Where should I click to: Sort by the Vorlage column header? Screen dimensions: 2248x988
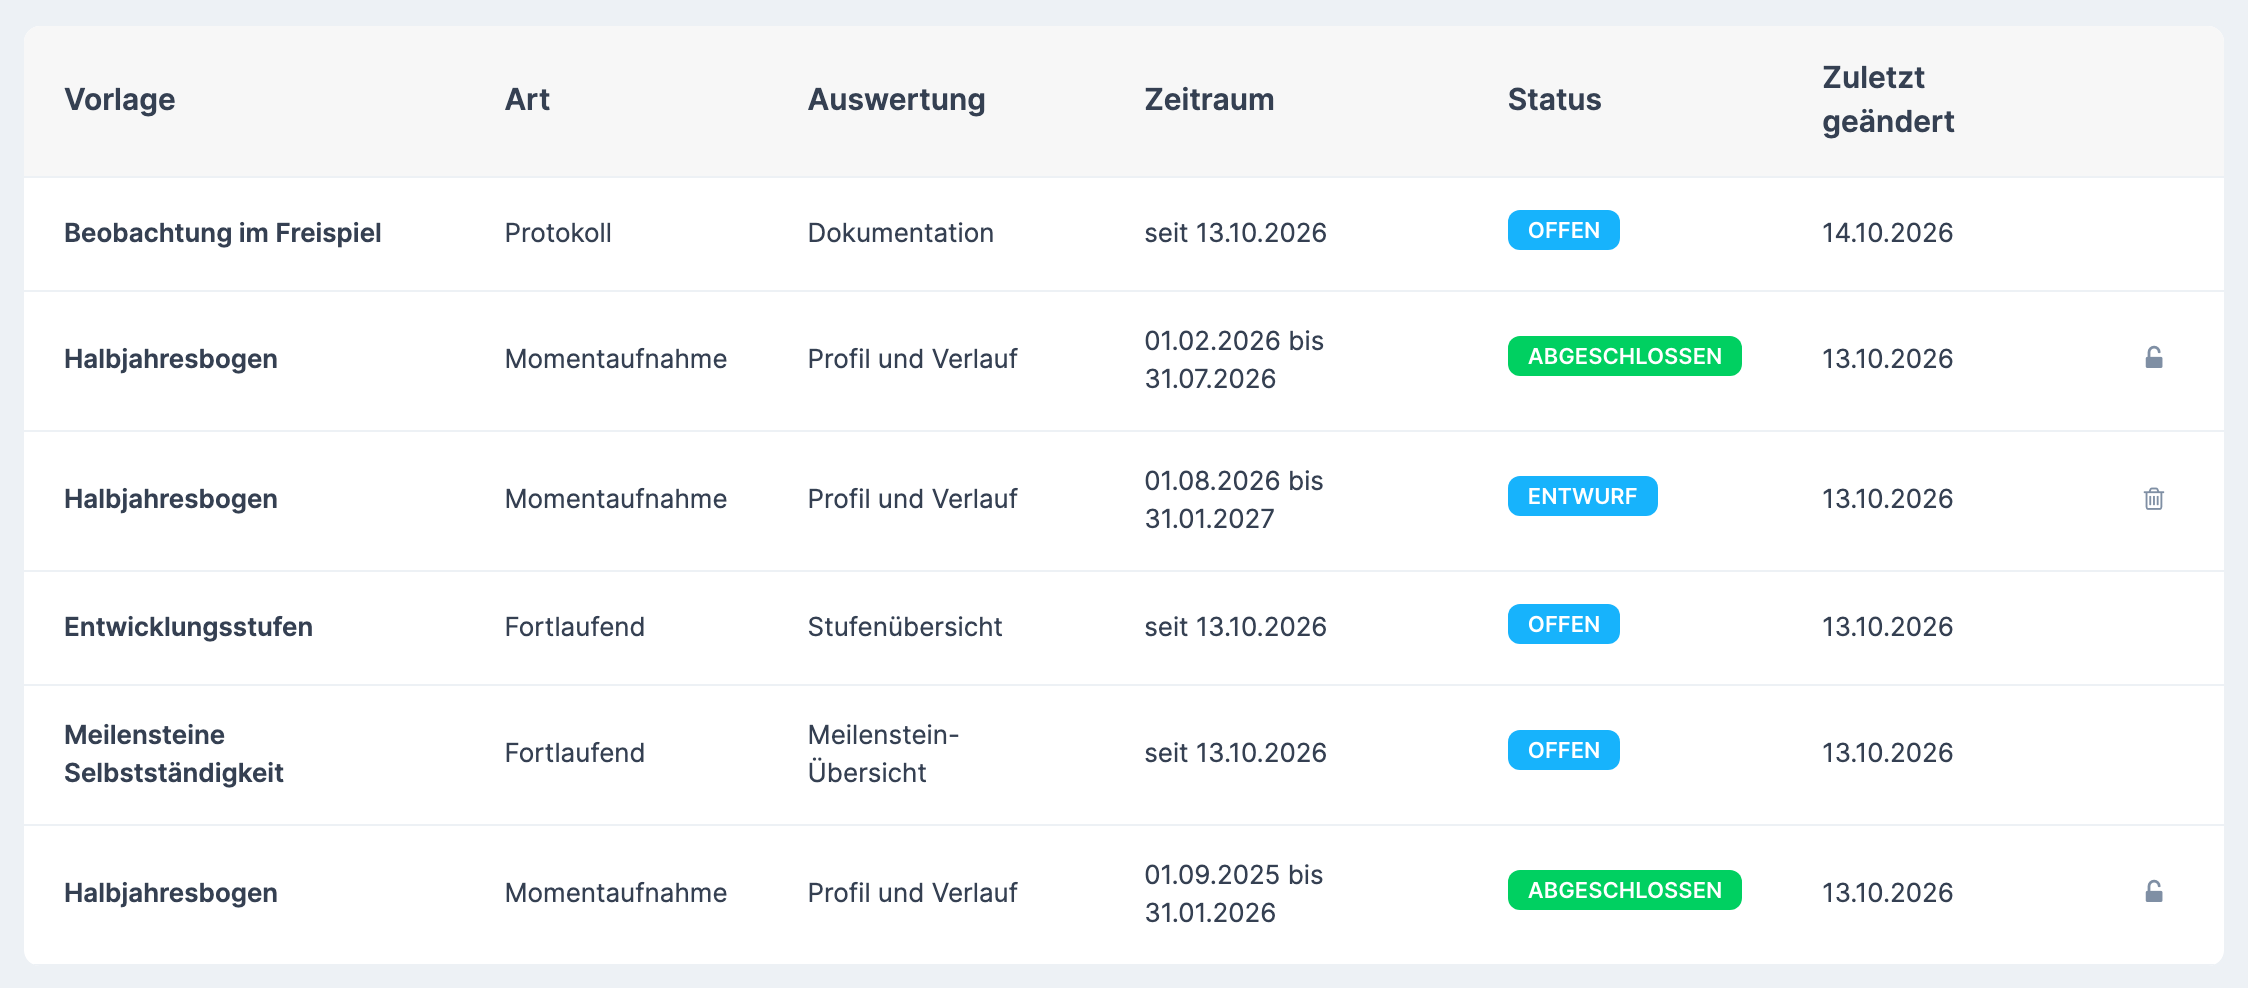[120, 99]
